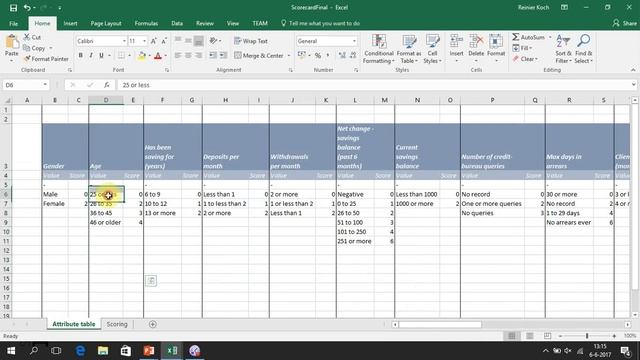Open the Font dialog launcher
Viewport: 640px width, 360px height.
tap(167, 70)
